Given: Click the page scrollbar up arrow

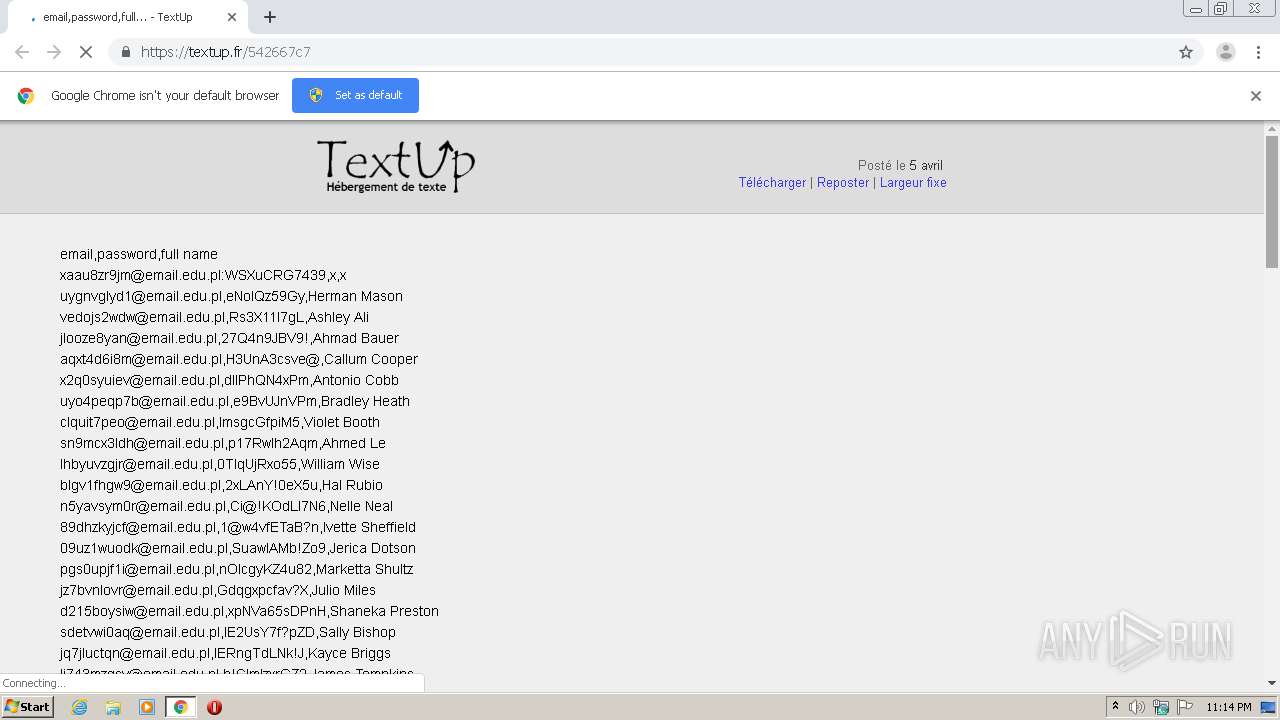Looking at the screenshot, I should click(1272, 129).
